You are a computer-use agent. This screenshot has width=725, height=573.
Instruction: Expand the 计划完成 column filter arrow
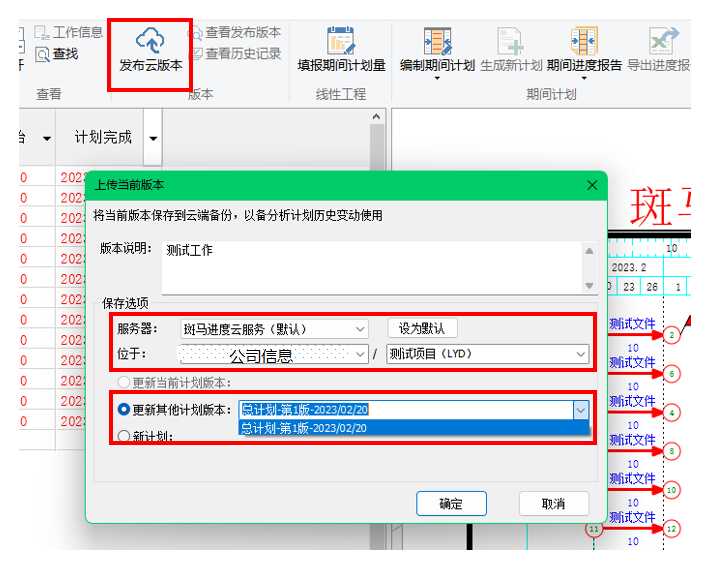pyautogui.click(x=153, y=138)
